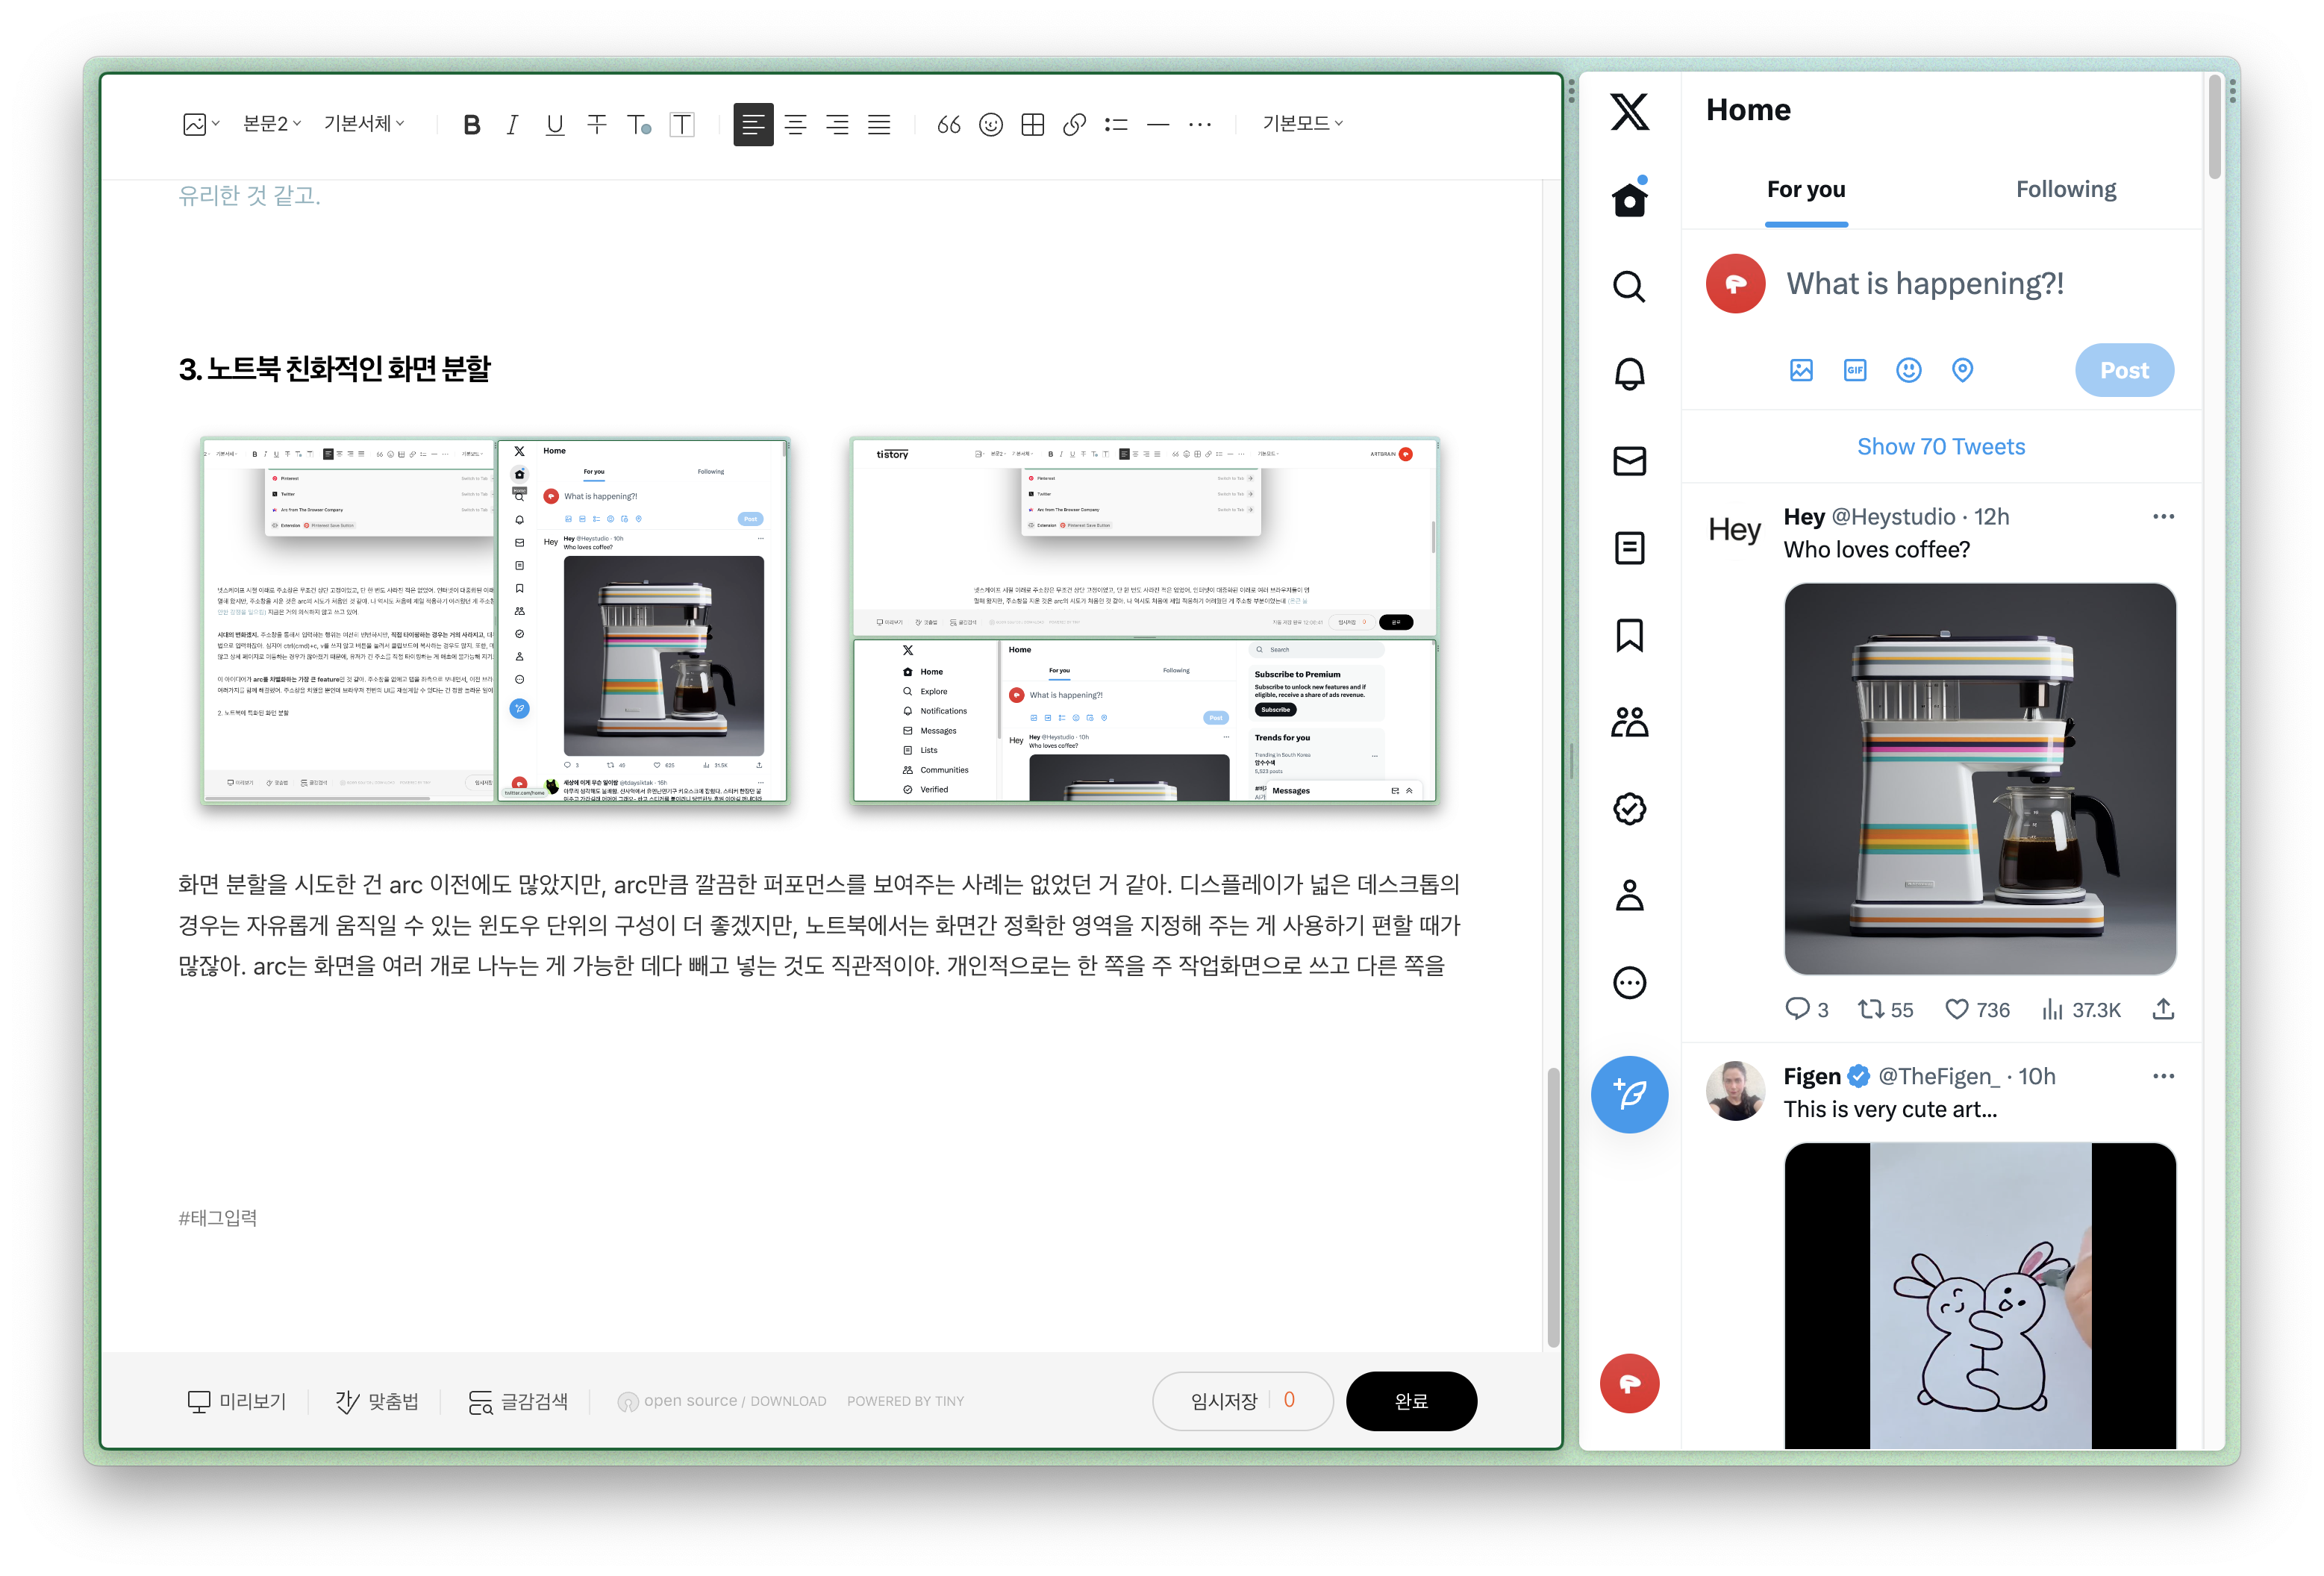This screenshot has width=2324, height=1576.
Task: Open the text color picker icon
Action: click(x=639, y=125)
